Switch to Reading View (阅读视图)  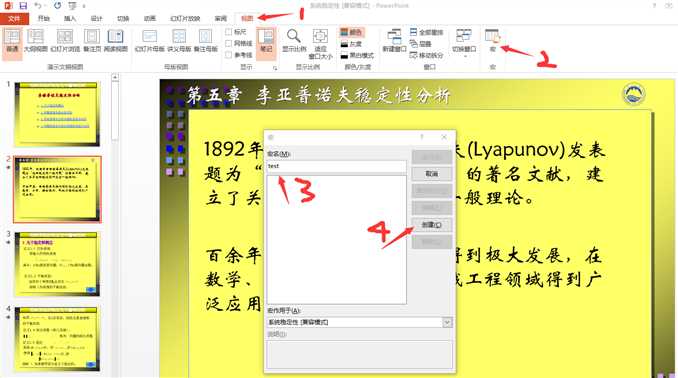coord(115,42)
